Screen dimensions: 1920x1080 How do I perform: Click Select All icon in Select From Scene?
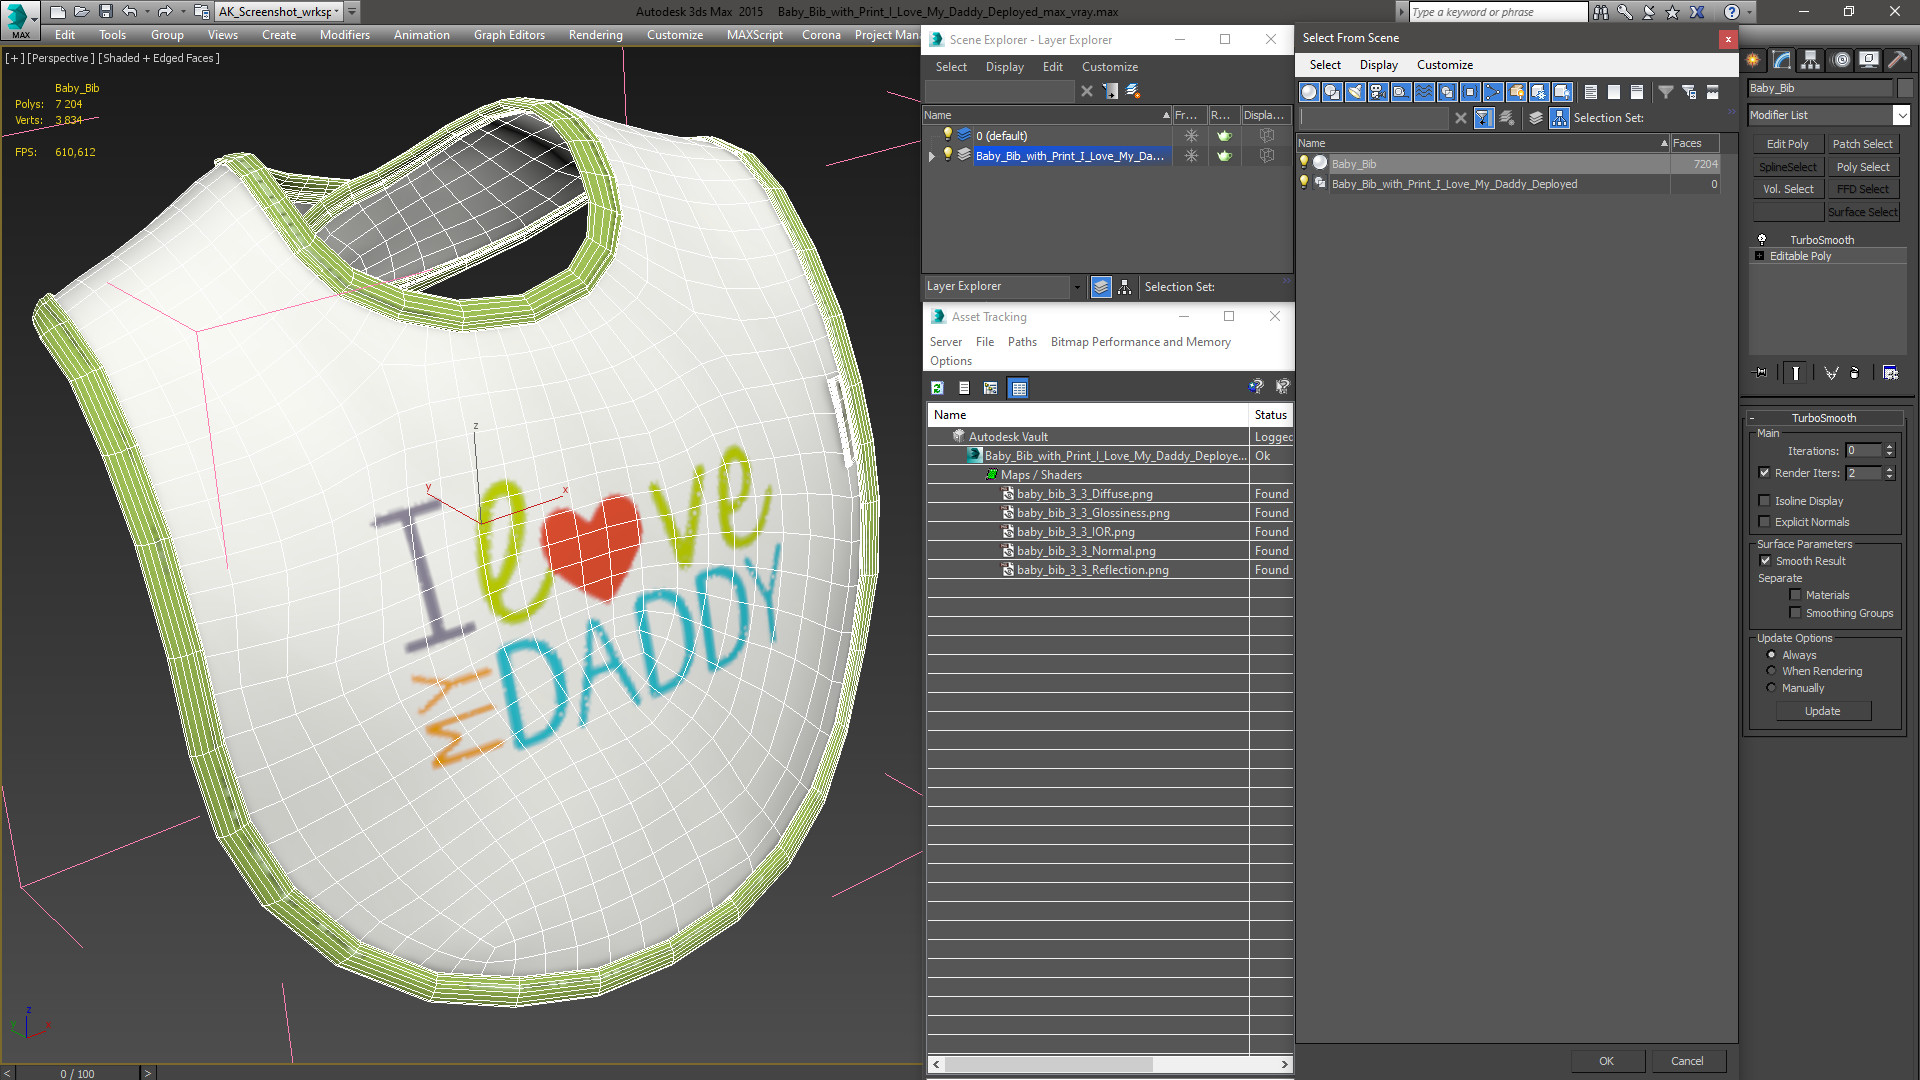coord(1591,92)
